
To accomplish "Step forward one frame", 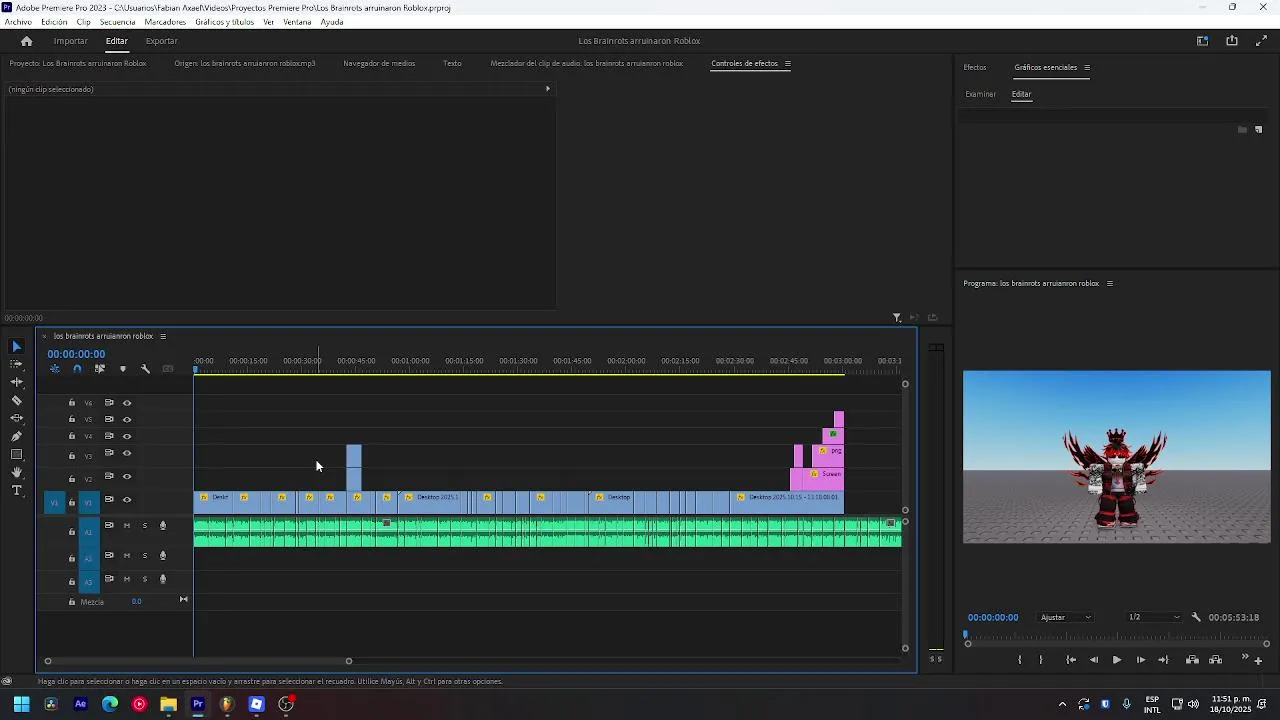I will (x=1140, y=660).
